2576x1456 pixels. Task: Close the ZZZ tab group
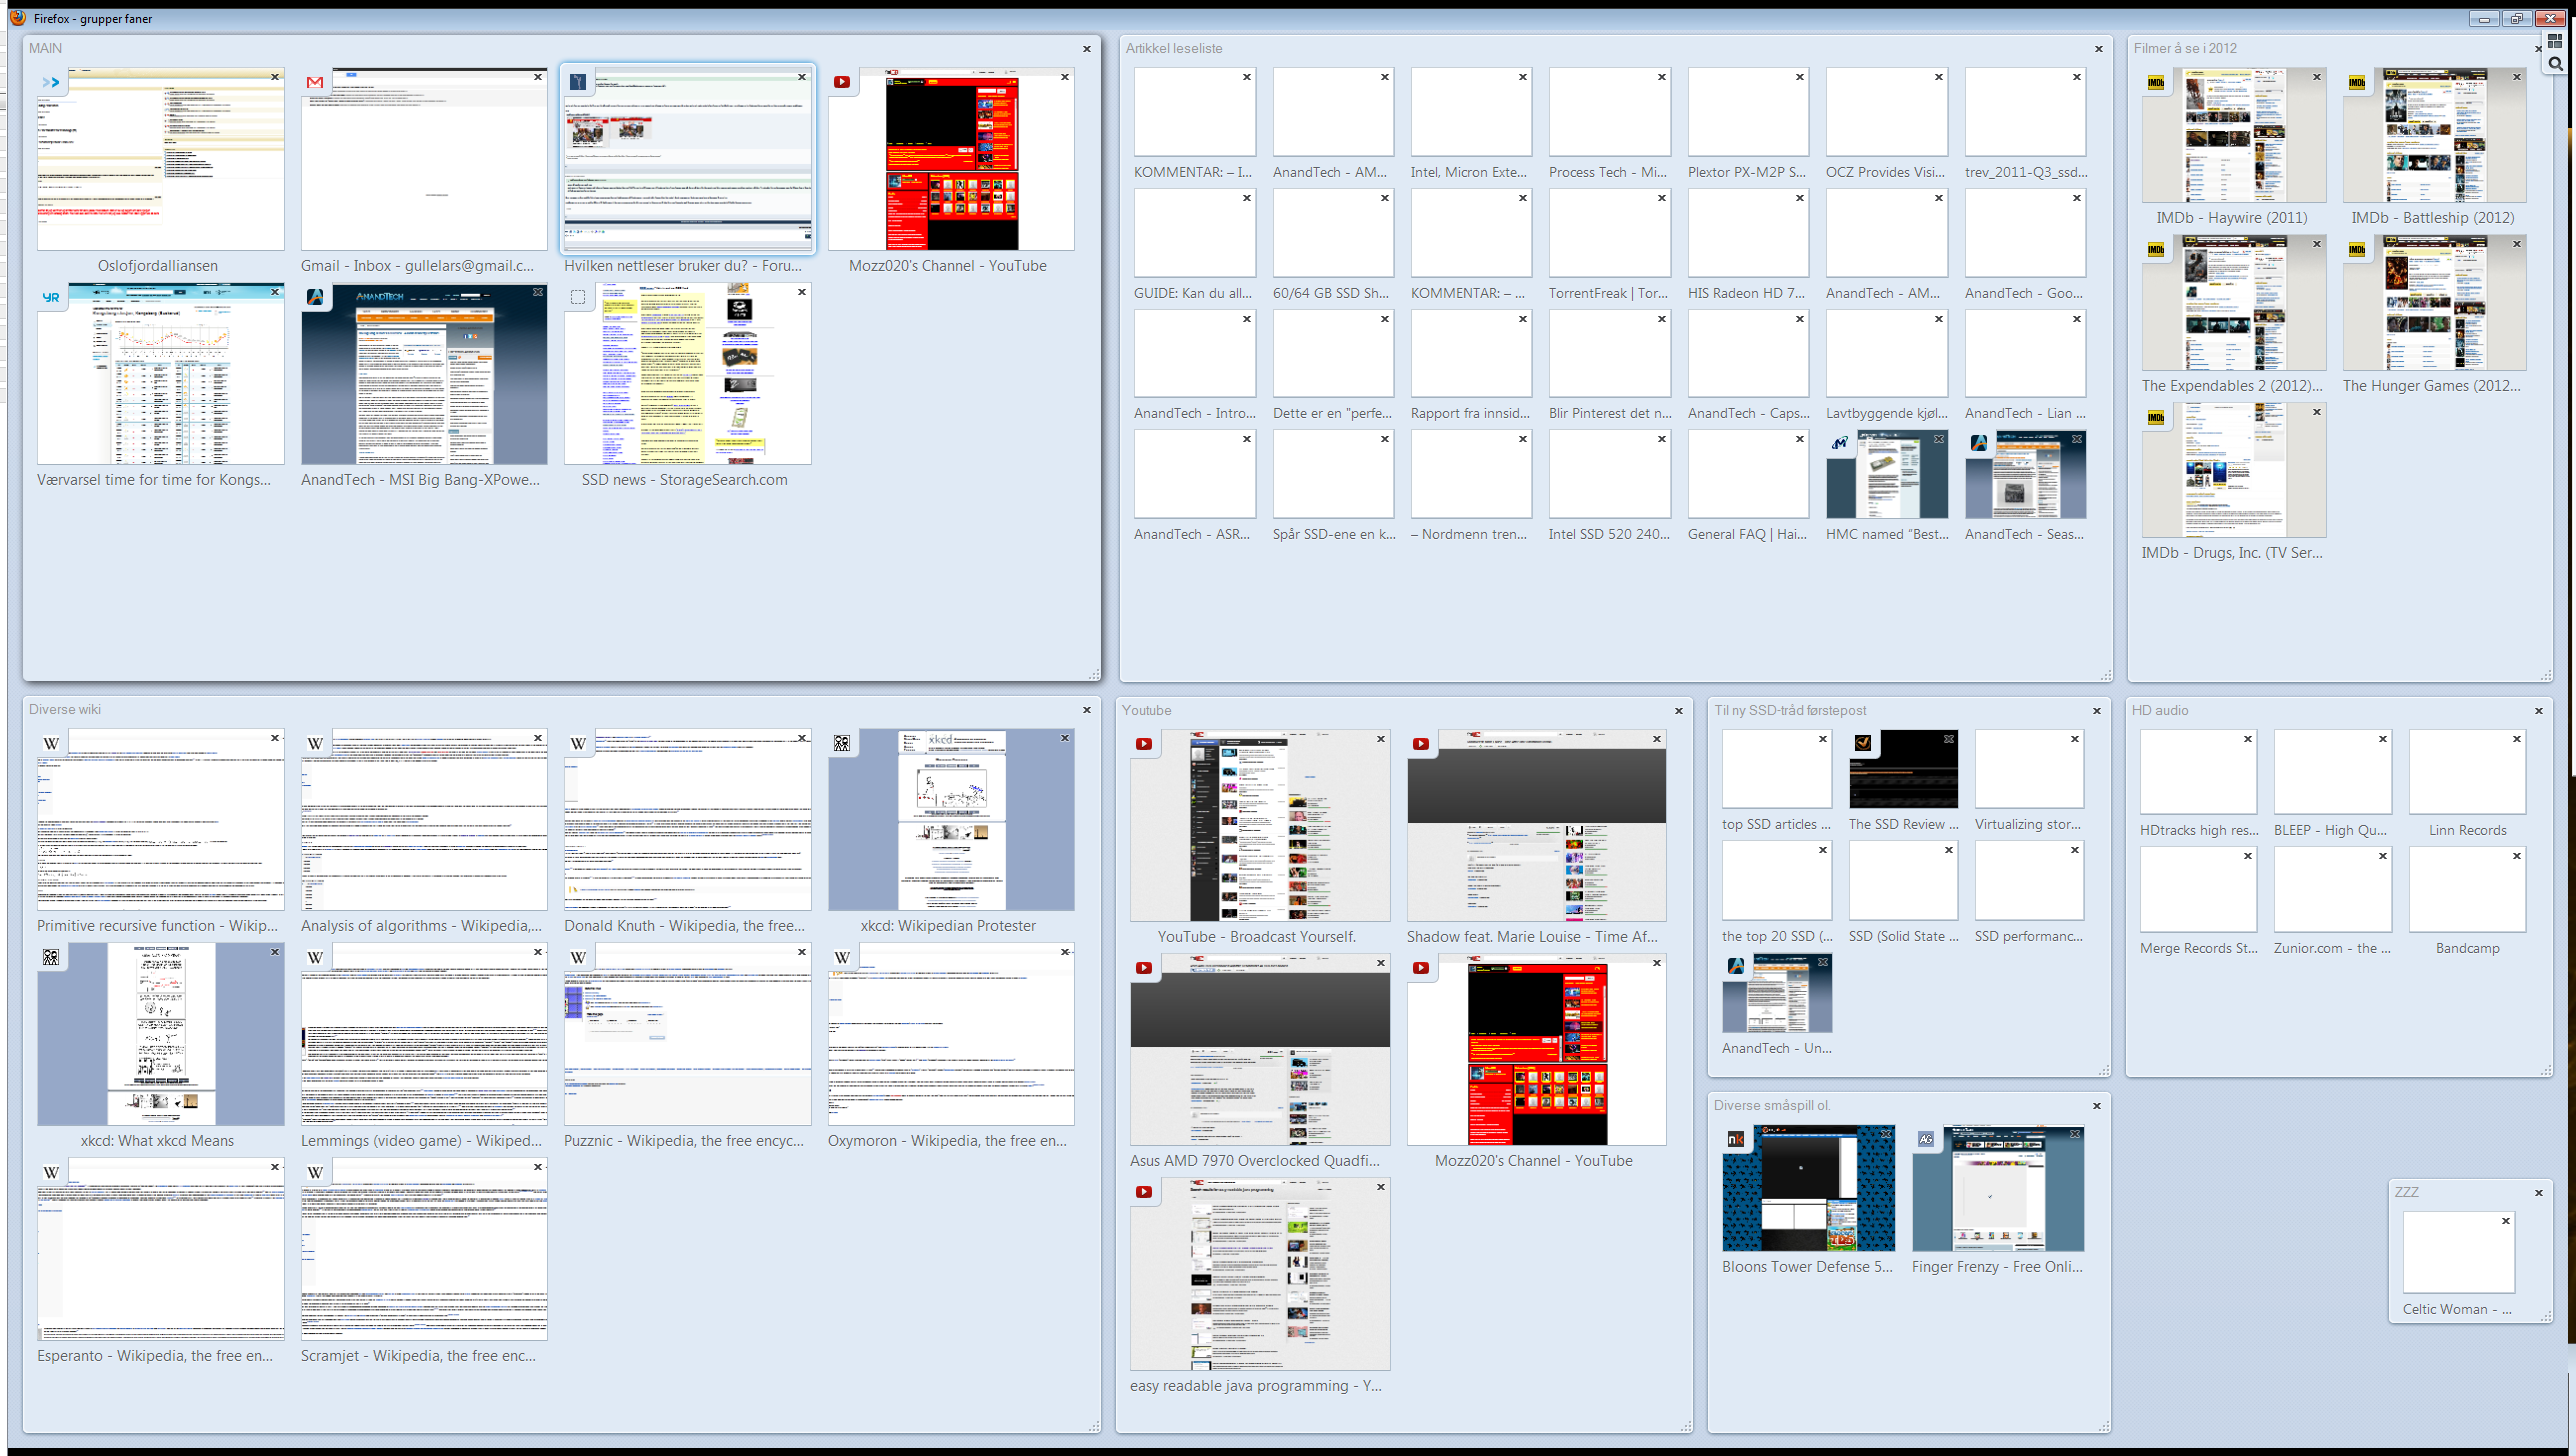point(2539,1192)
